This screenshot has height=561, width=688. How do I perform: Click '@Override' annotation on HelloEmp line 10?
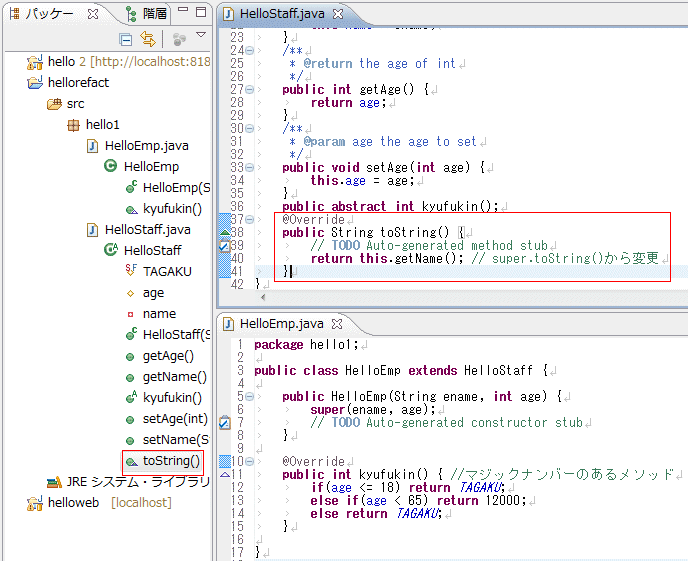[x=313, y=461]
